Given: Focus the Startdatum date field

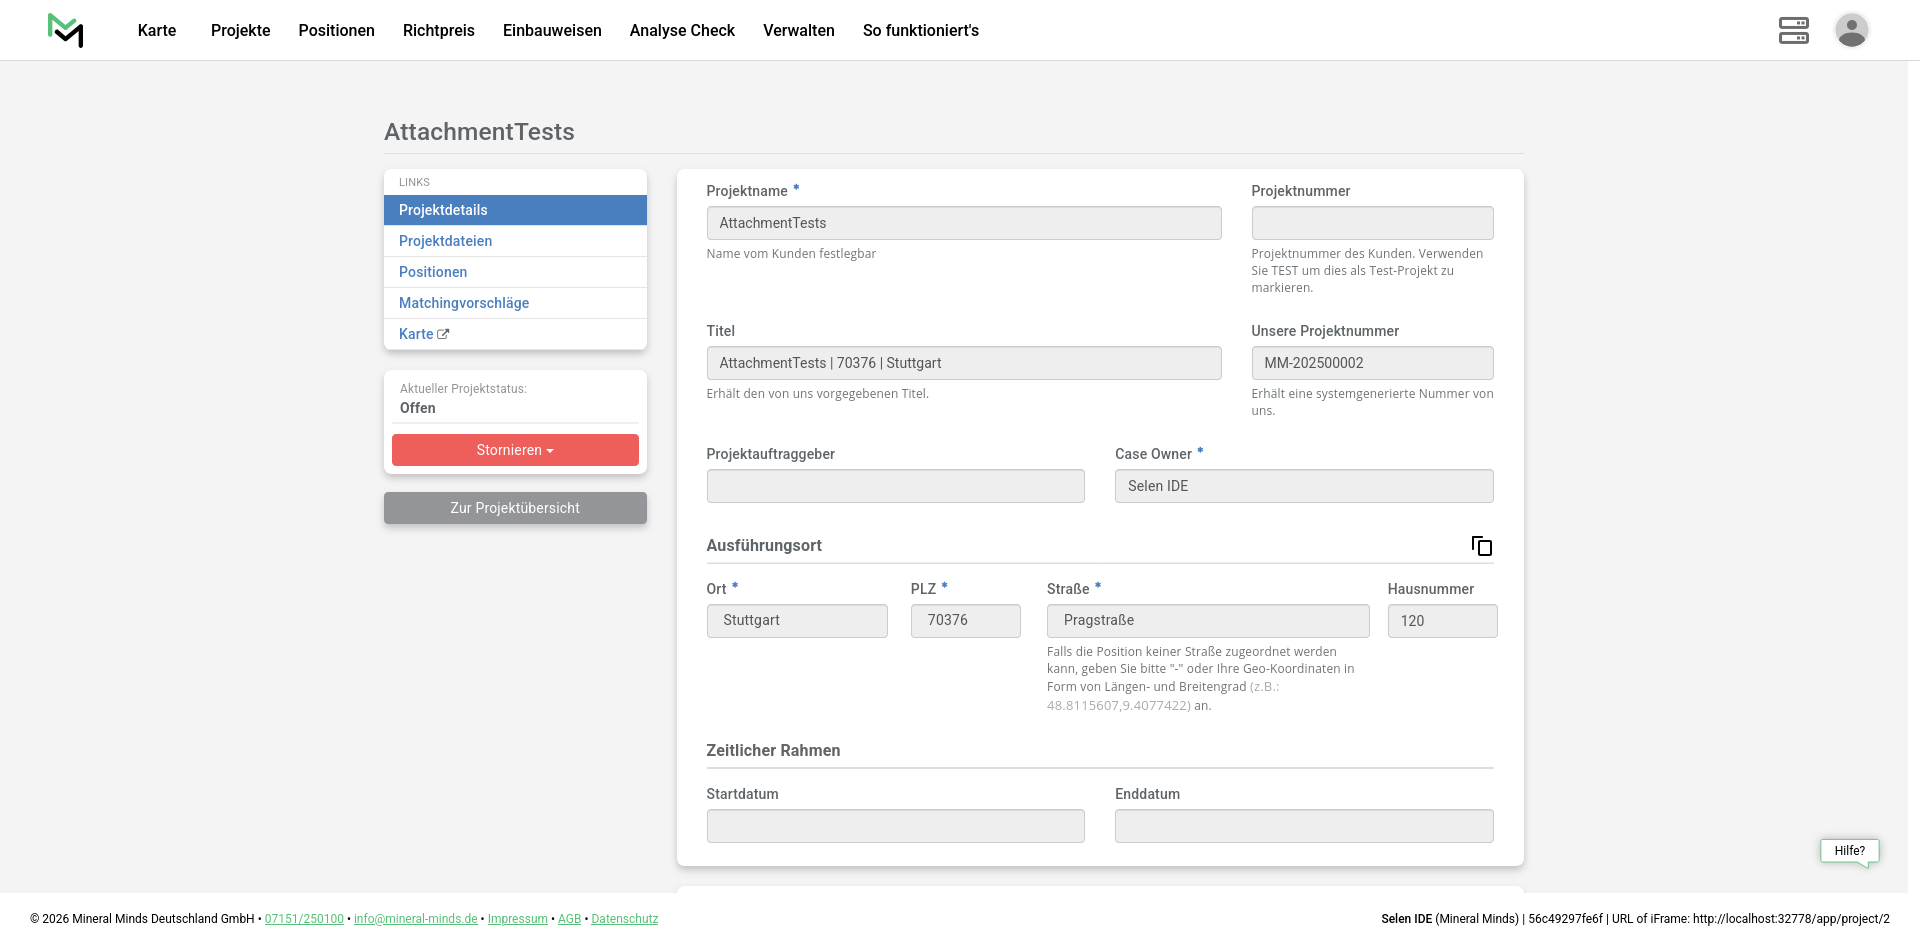Looking at the screenshot, I should [895, 826].
